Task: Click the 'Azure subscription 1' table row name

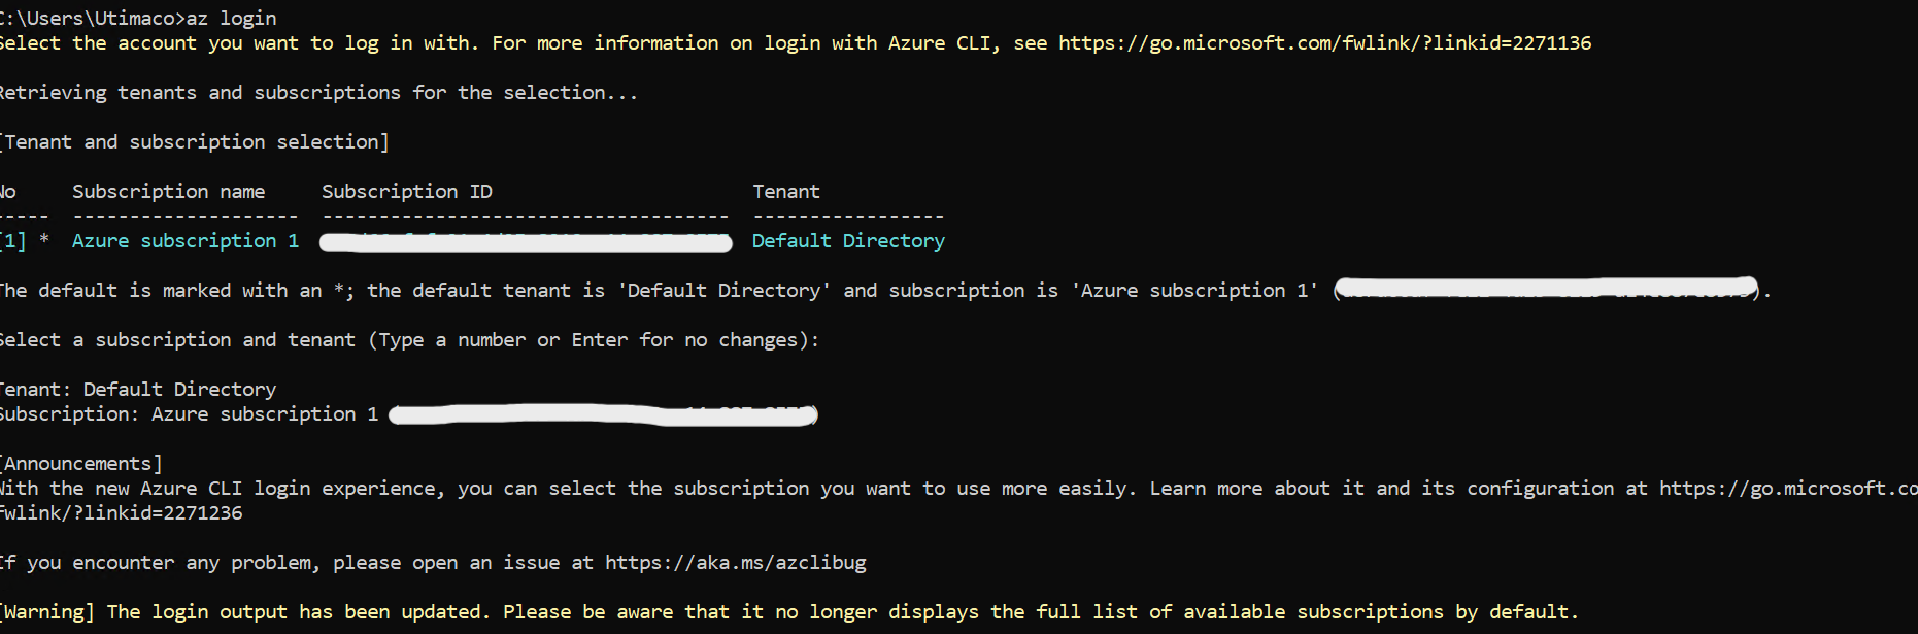Action: click(185, 241)
